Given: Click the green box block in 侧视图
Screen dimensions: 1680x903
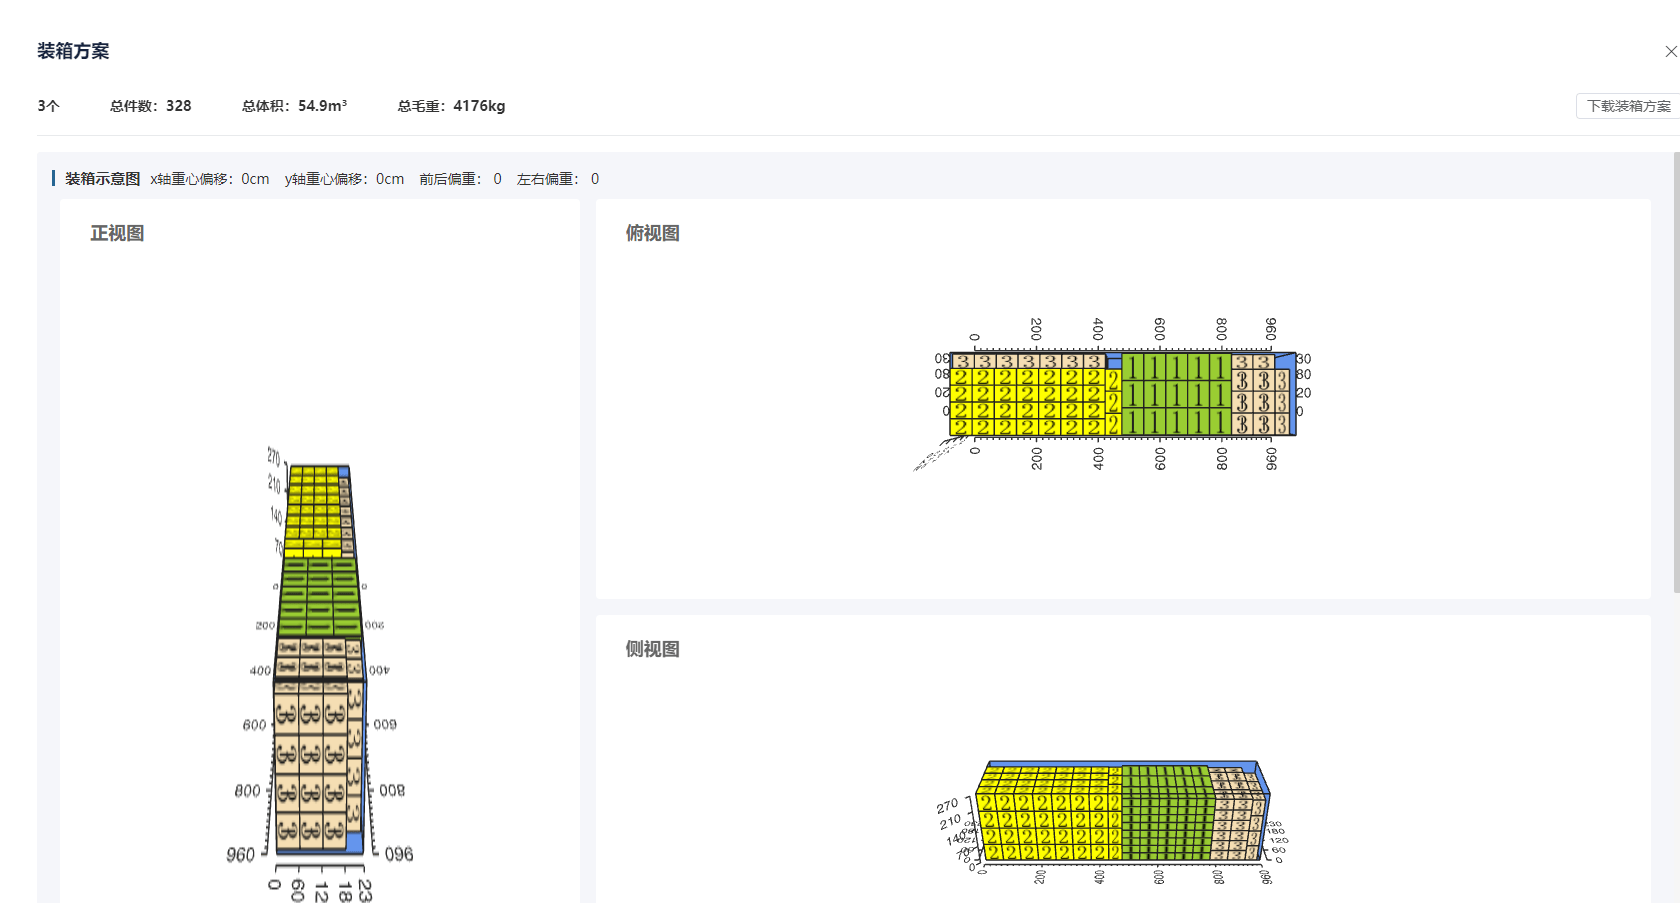Looking at the screenshot, I should (x=1166, y=815).
